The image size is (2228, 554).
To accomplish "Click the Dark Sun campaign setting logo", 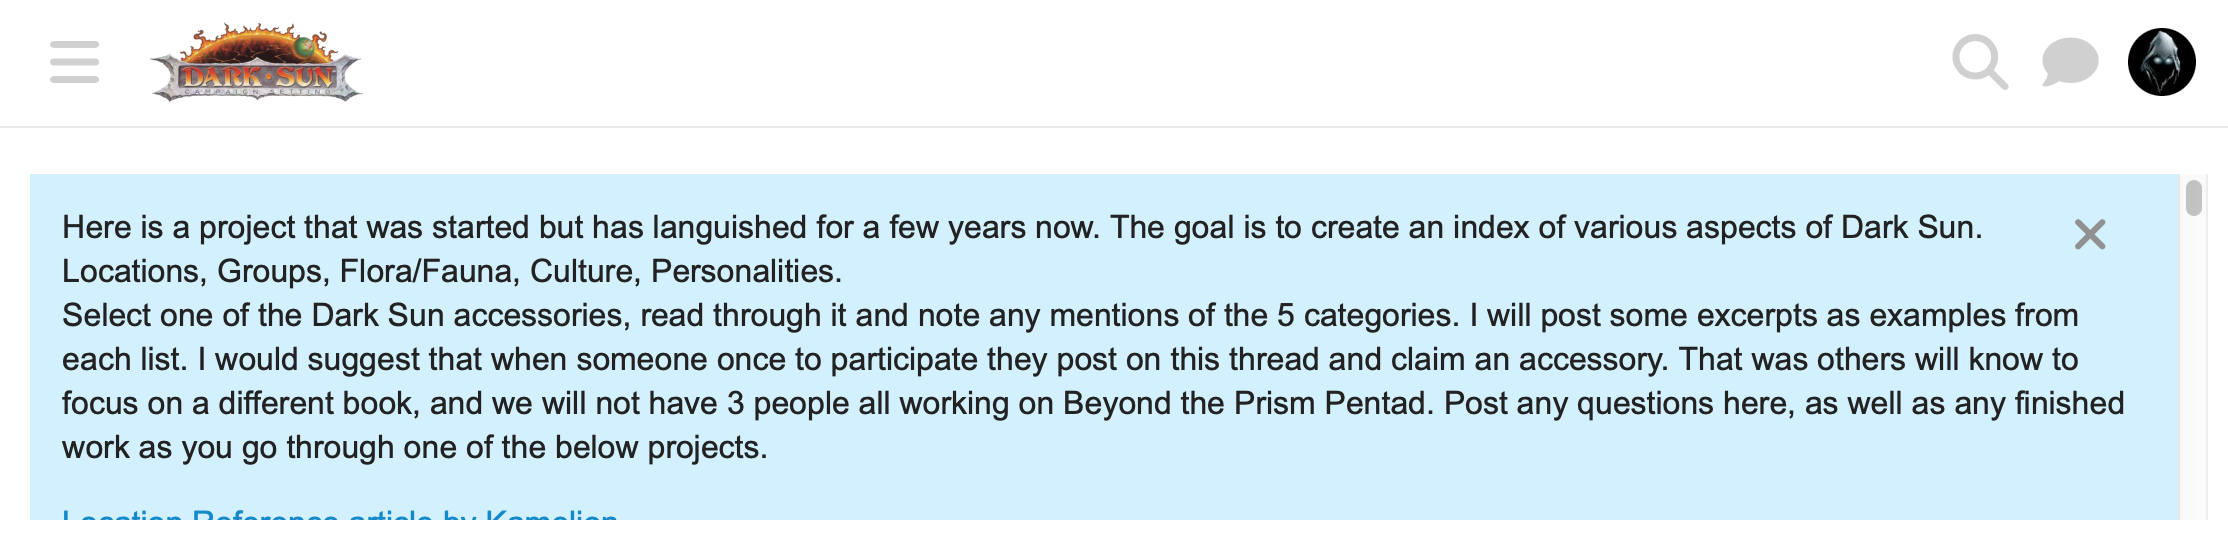I will [x=256, y=64].
